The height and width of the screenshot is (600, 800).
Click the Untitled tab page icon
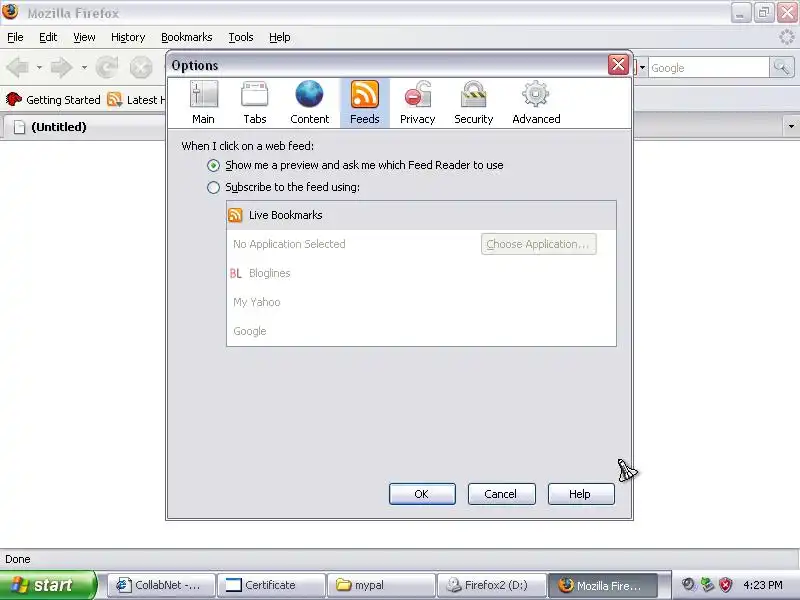pos(19,127)
